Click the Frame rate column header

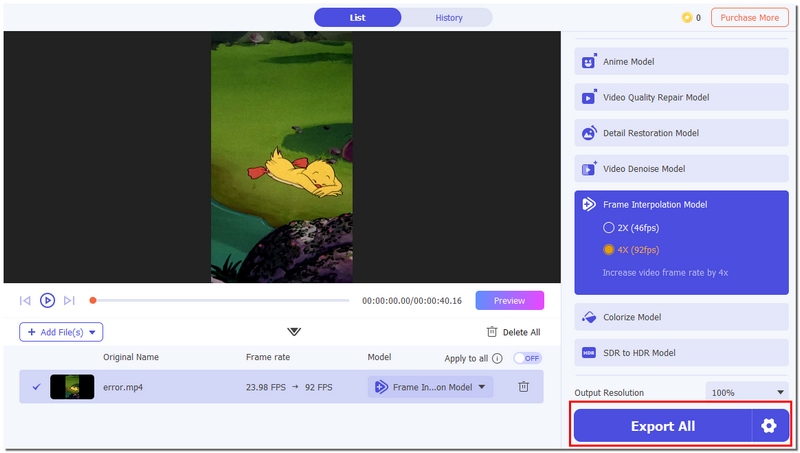pos(268,357)
